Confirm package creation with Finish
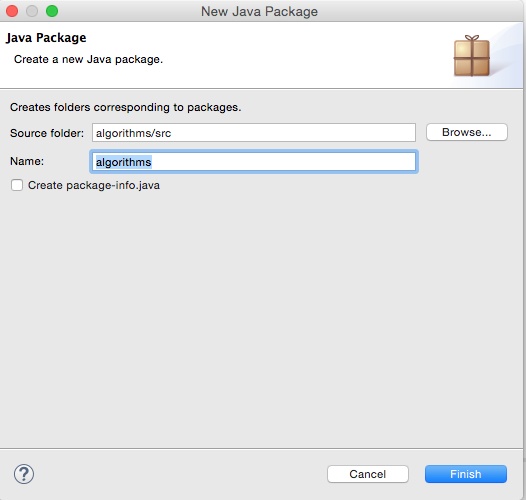This screenshot has width=526, height=500. pyautogui.click(x=466, y=474)
